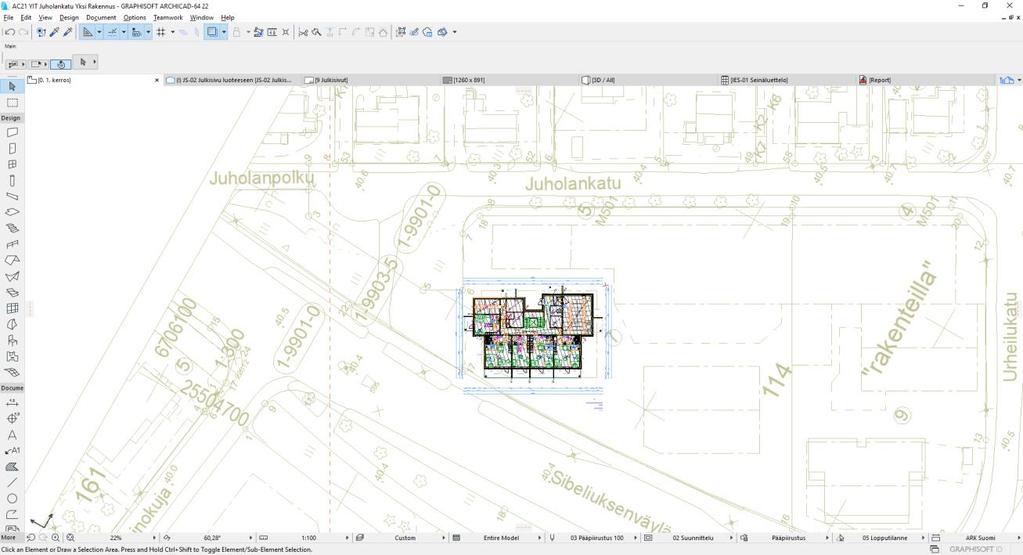Select the Fill tool
Viewport: 1023px width, 555px height.
pos(12,467)
